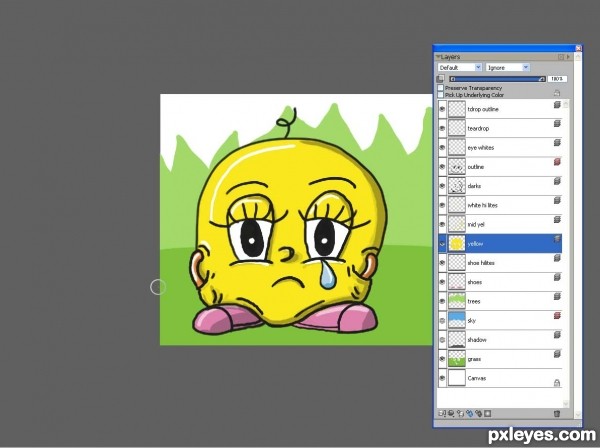
Task: Open the Dynamic Plugins button in Layers footer
Action: click(x=451, y=414)
